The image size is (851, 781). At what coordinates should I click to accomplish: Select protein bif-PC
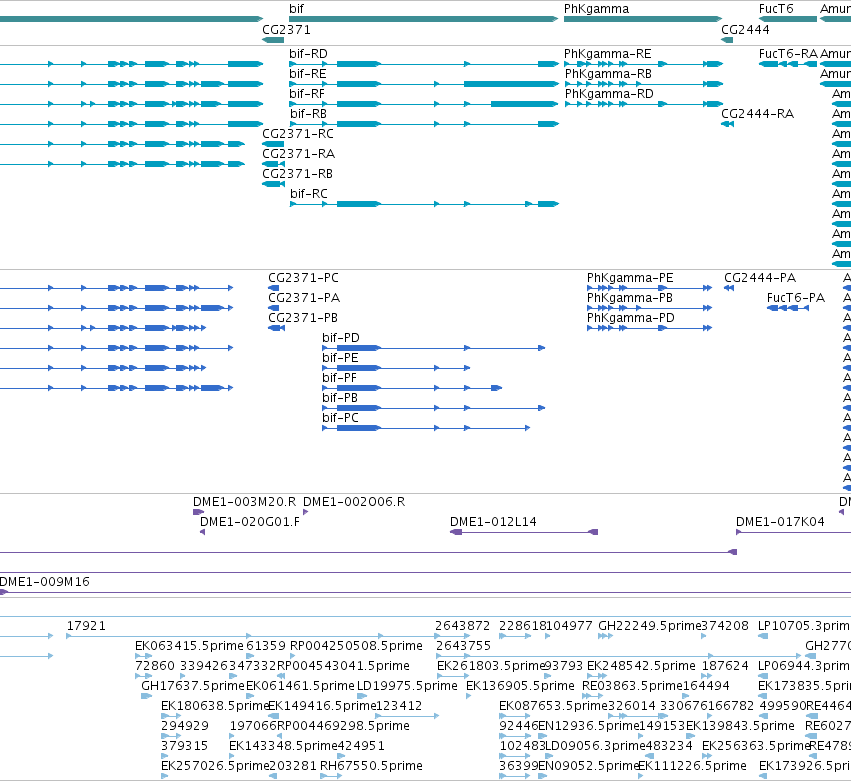pyautogui.click(x=426, y=428)
